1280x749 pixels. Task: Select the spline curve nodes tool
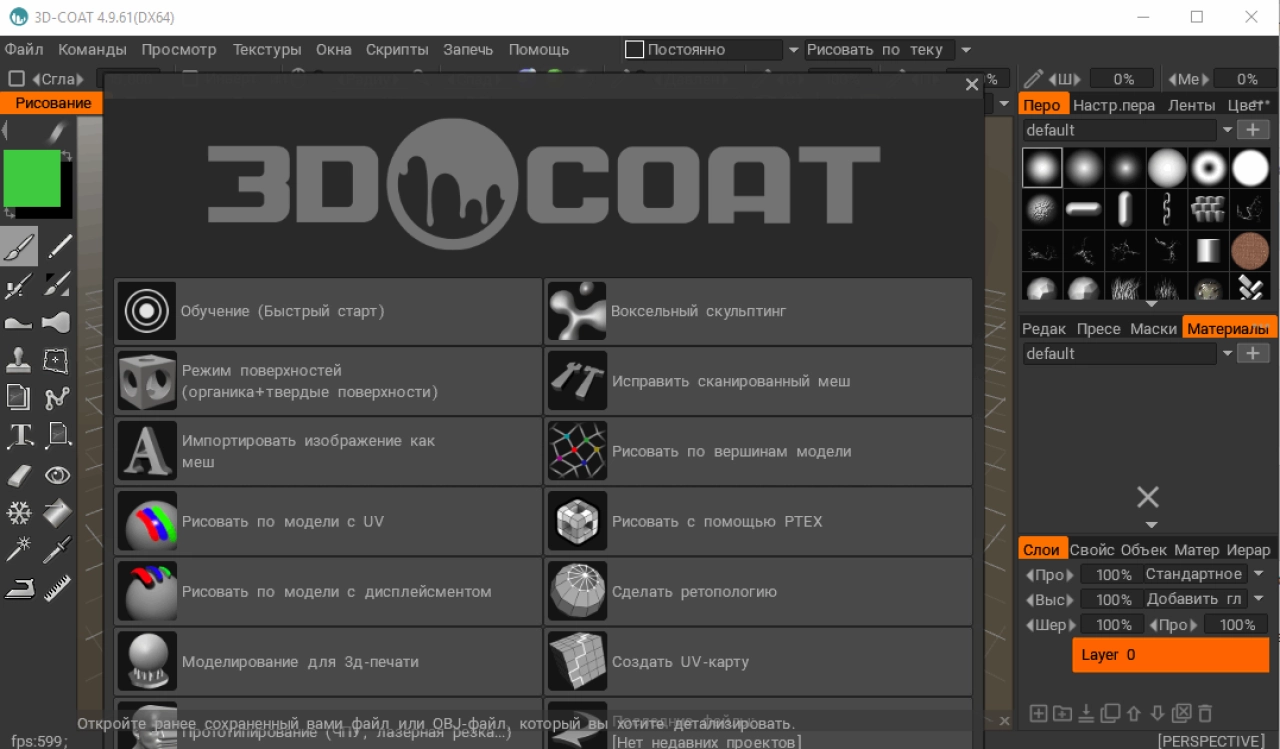pyautogui.click(x=57, y=398)
